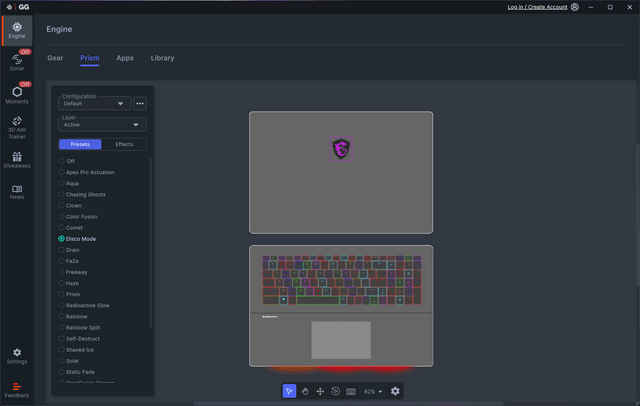This screenshot has width=640, height=406.
Task: Select the Apex Pro Actuation preset
Action: pyautogui.click(x=86, y=172)
